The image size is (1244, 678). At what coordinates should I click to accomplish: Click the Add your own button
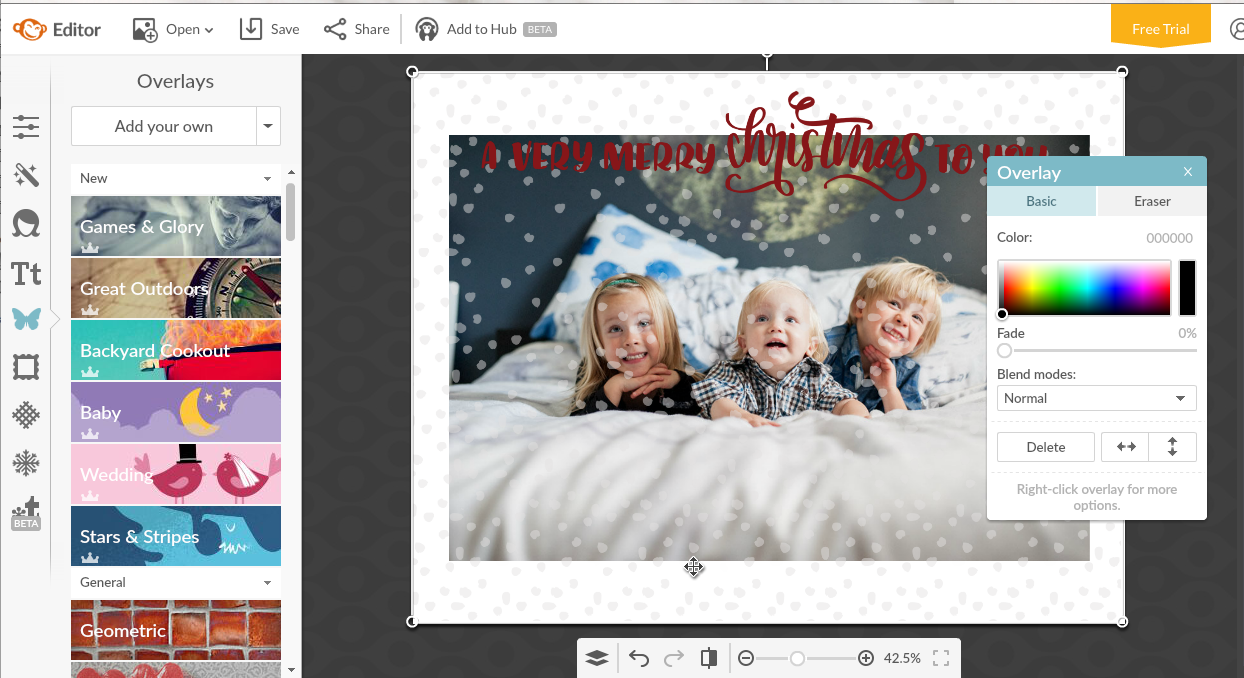pos(164,126)
